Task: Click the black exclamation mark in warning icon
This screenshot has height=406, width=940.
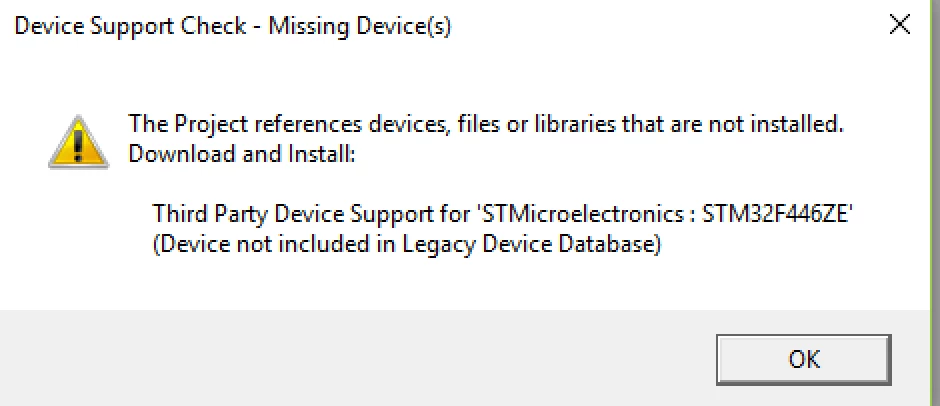Action: tap(79, 146)
